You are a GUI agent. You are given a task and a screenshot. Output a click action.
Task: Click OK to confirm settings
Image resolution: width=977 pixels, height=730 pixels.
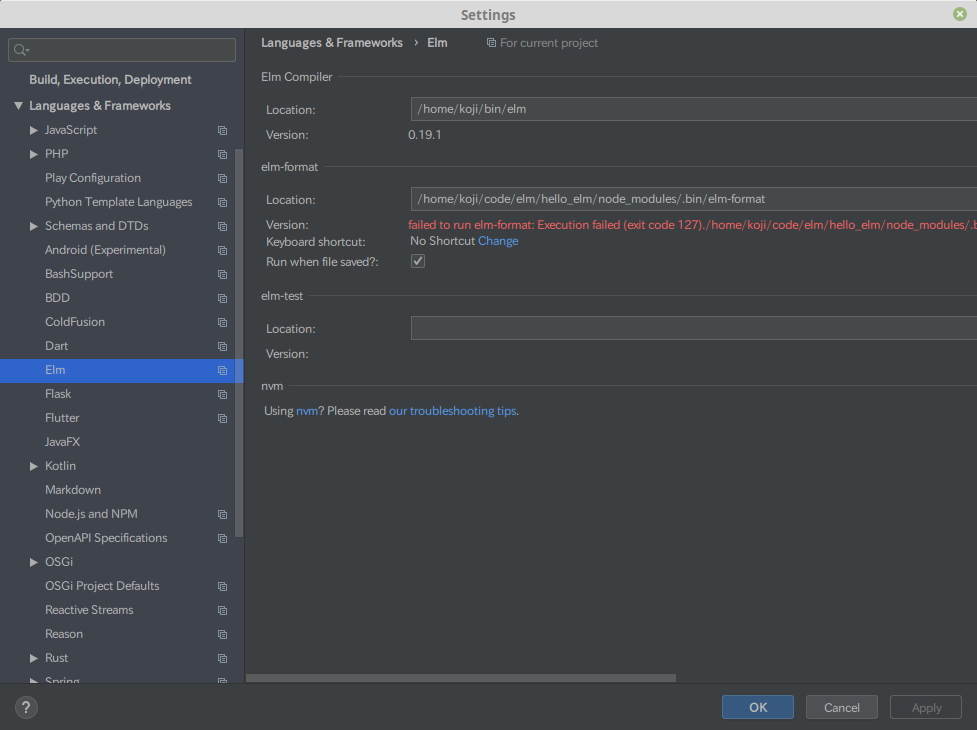point(758,707)
